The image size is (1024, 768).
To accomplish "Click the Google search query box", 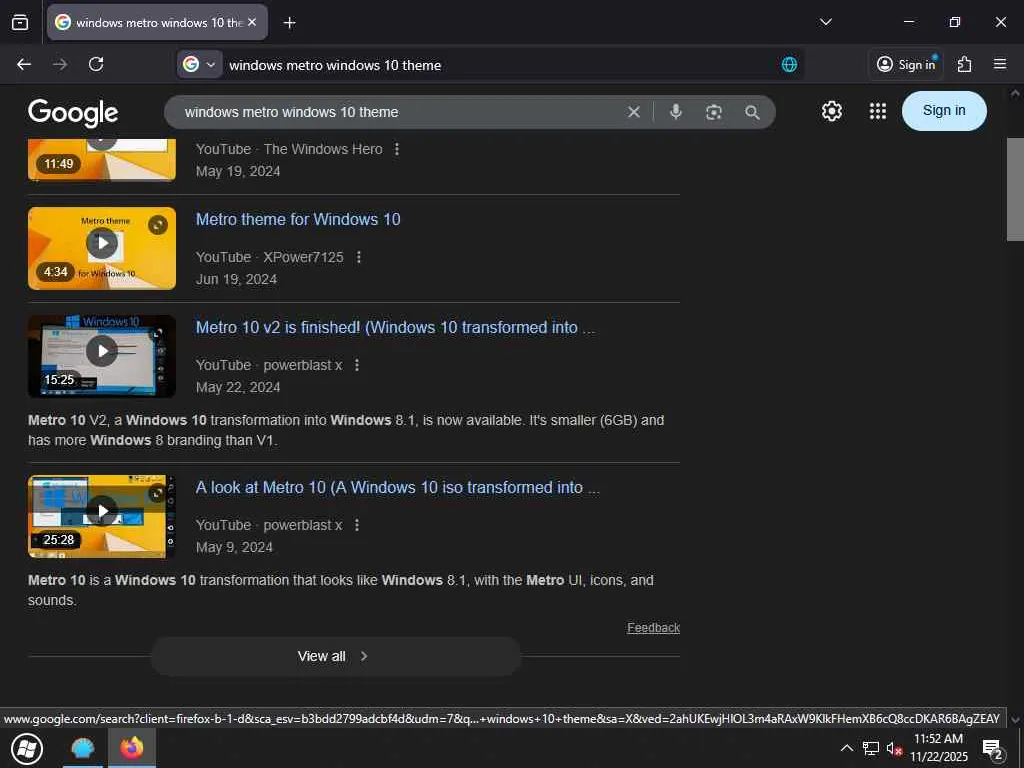I will coord(398,112).
